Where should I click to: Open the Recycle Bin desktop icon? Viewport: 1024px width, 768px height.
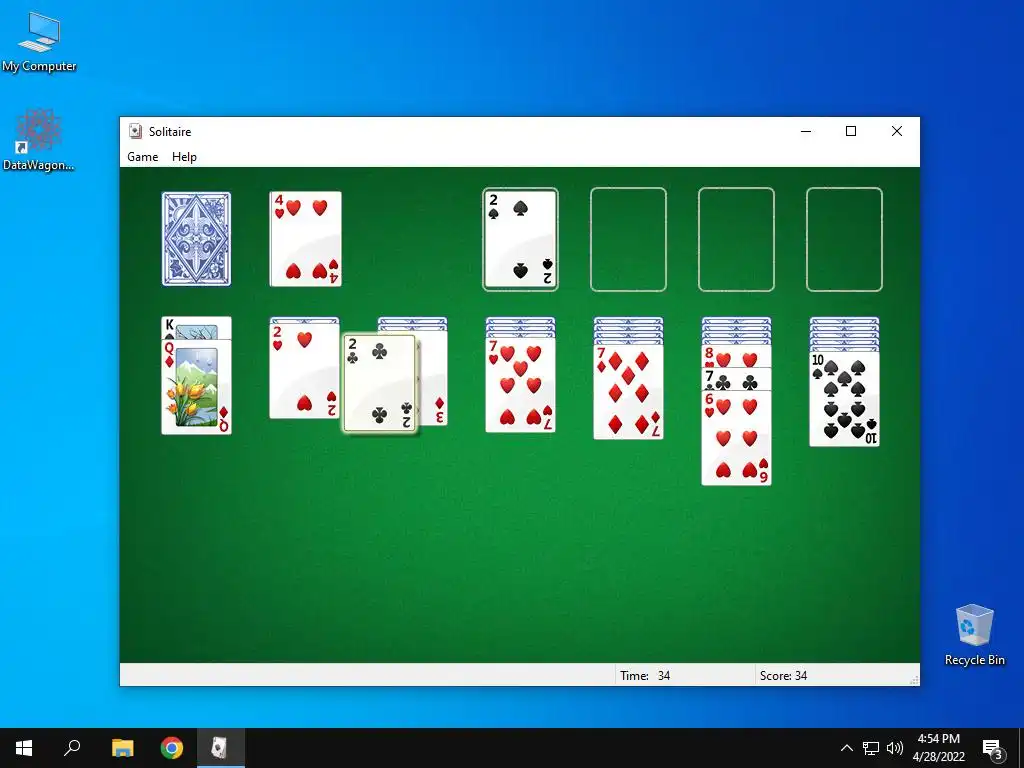pyautogui.click(x=974, y=635)
